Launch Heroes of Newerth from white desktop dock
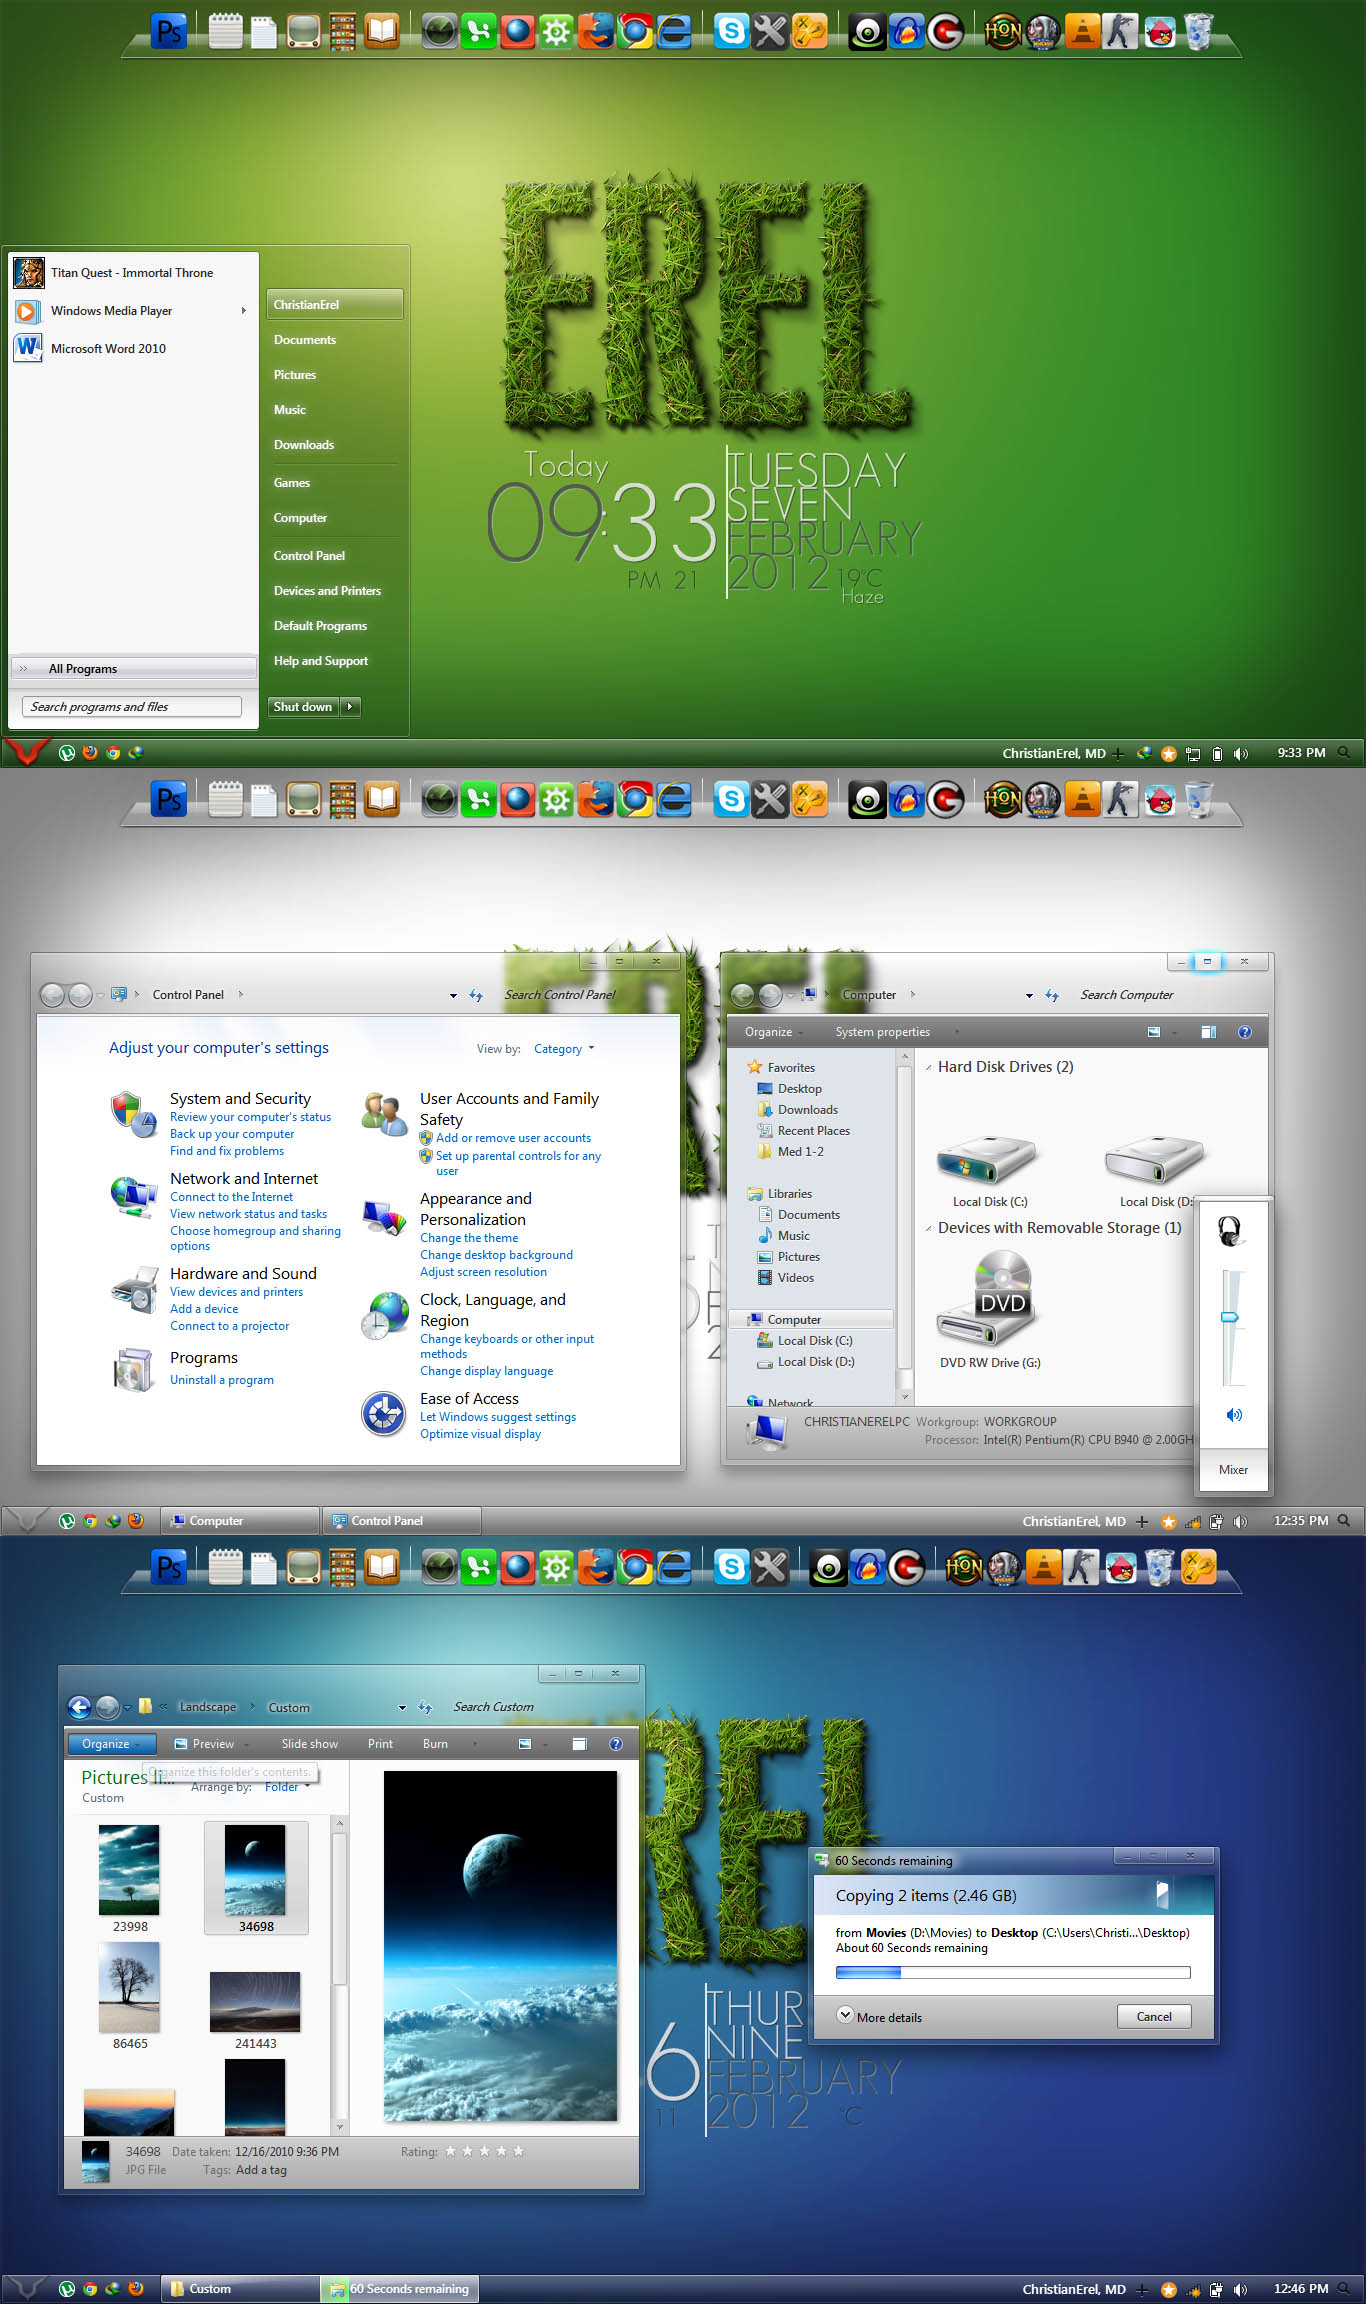Image resolution: width=1366 pixels, height=2304 pixels. point(1003,800)
